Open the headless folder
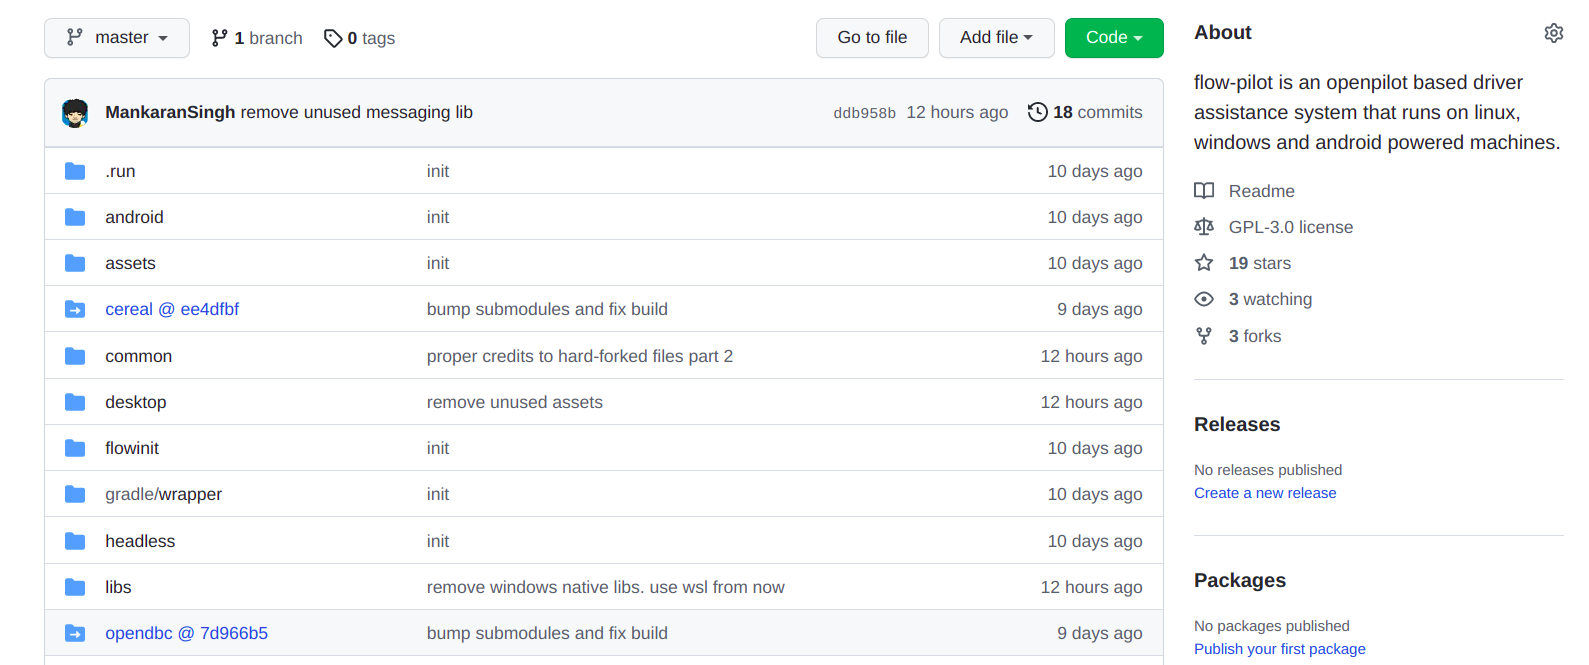Image resolution: width=1589 pixels, height=665 pixels. pyautogui.click(x=140, y=541)
